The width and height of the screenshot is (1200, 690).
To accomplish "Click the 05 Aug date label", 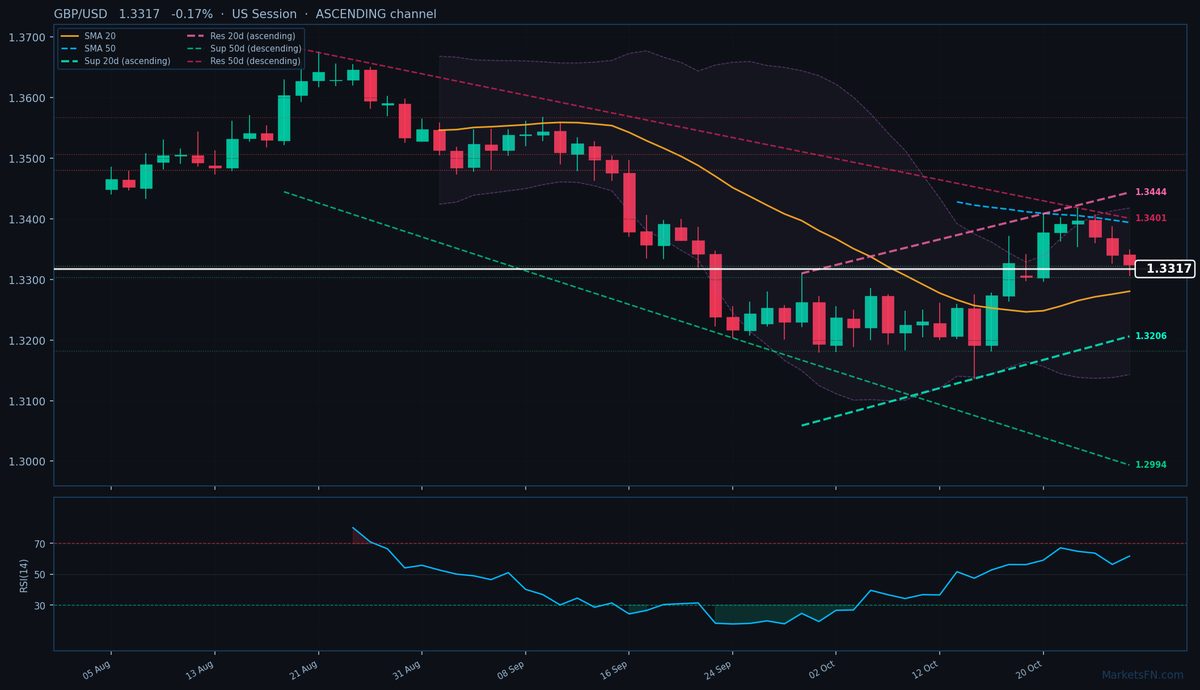I will (96, 669).
